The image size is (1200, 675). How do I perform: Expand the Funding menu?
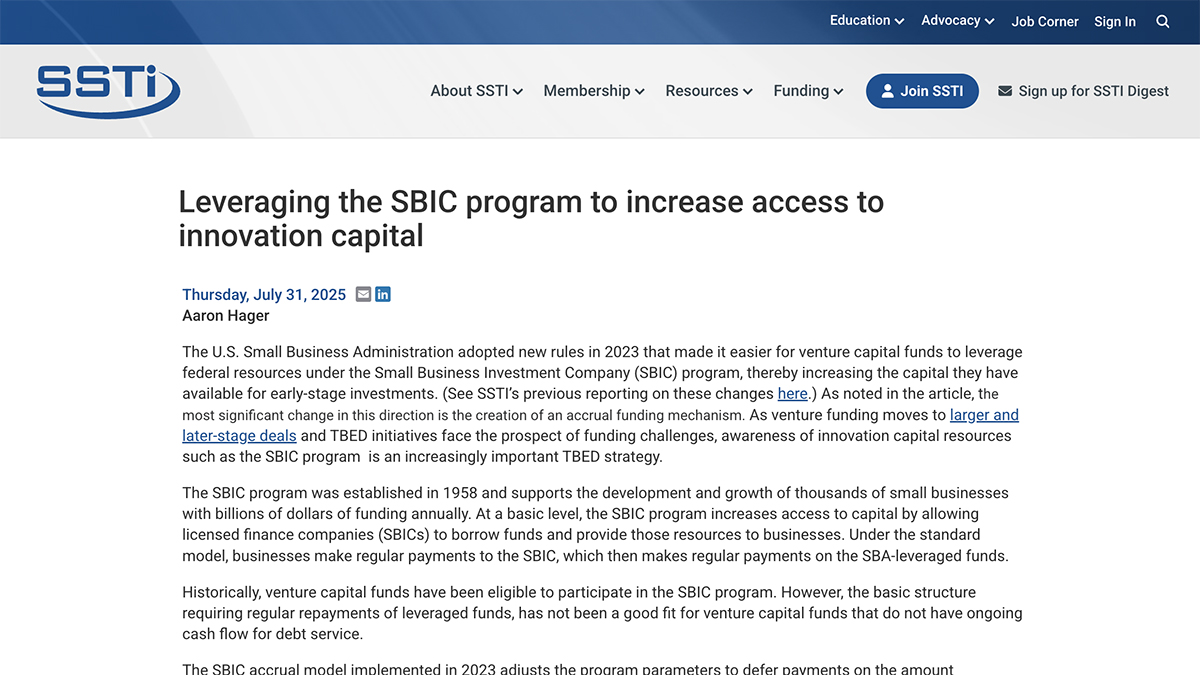pos(808,91)
